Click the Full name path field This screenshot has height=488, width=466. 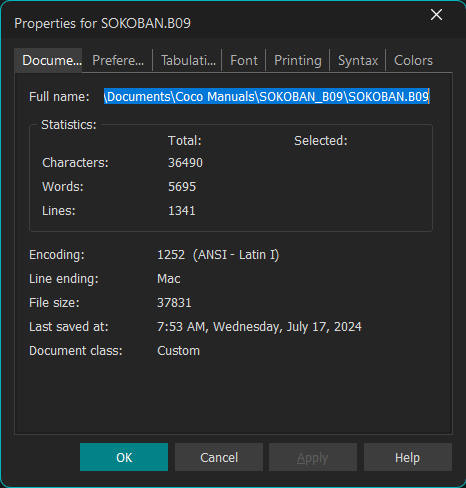coord(267,96)
